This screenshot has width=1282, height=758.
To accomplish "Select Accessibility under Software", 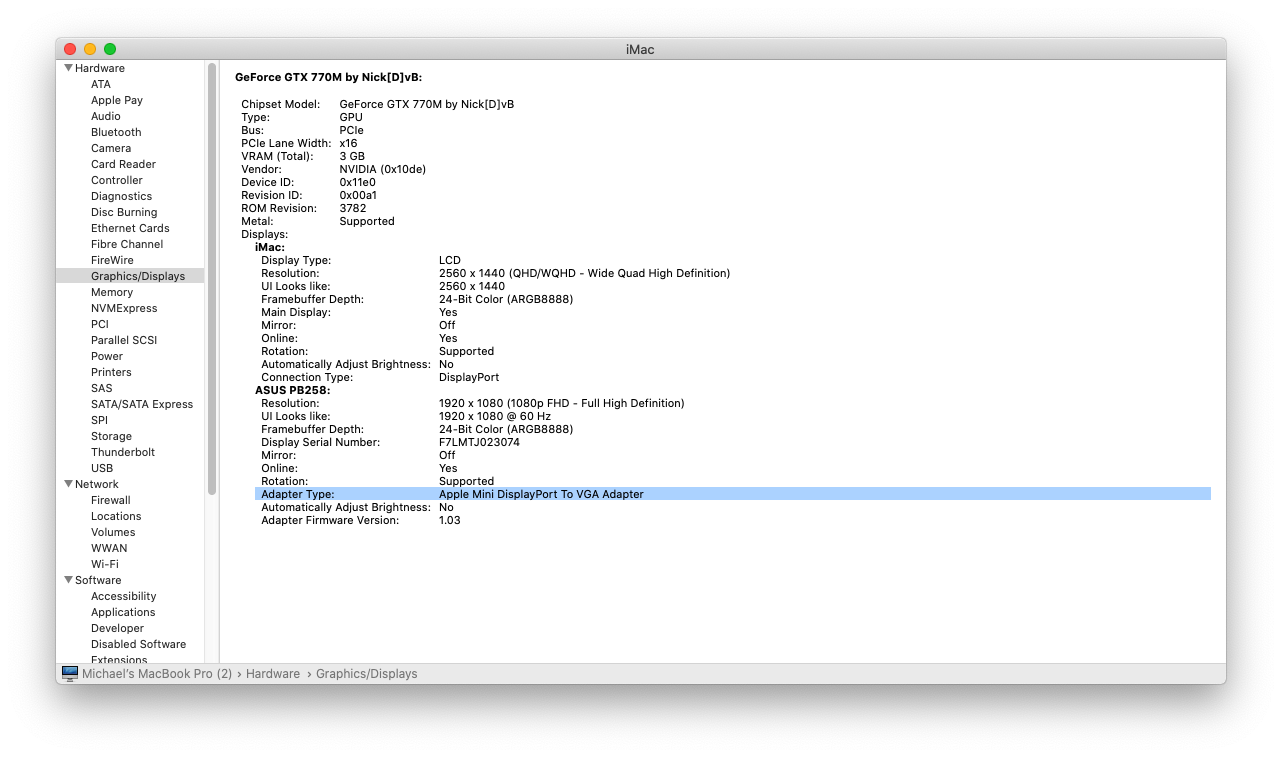I will (124, 596).
